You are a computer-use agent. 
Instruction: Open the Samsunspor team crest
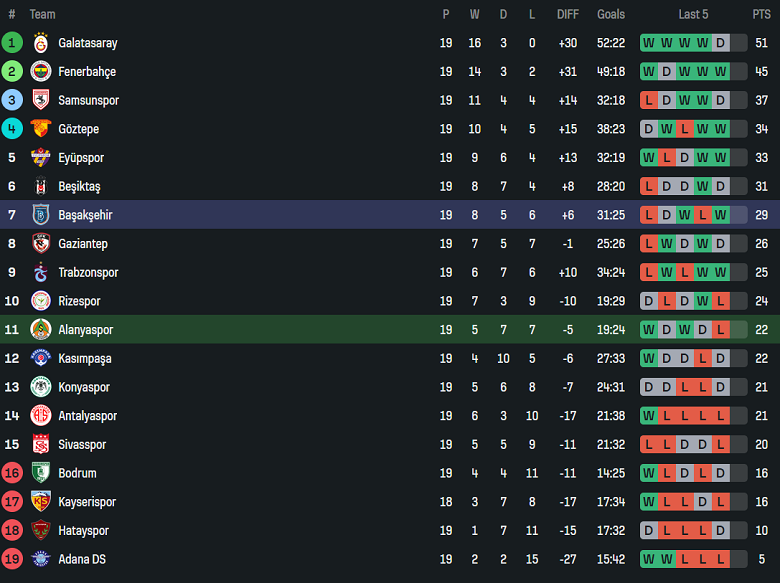(41, 100)
